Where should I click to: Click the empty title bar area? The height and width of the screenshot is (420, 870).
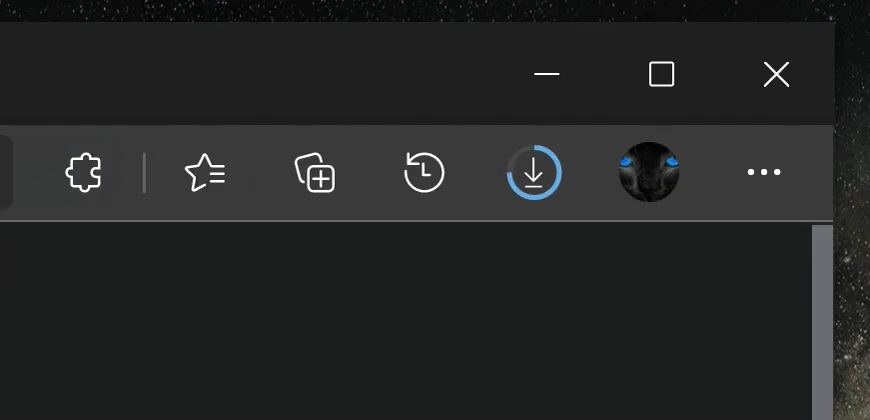tap(250, 74)
